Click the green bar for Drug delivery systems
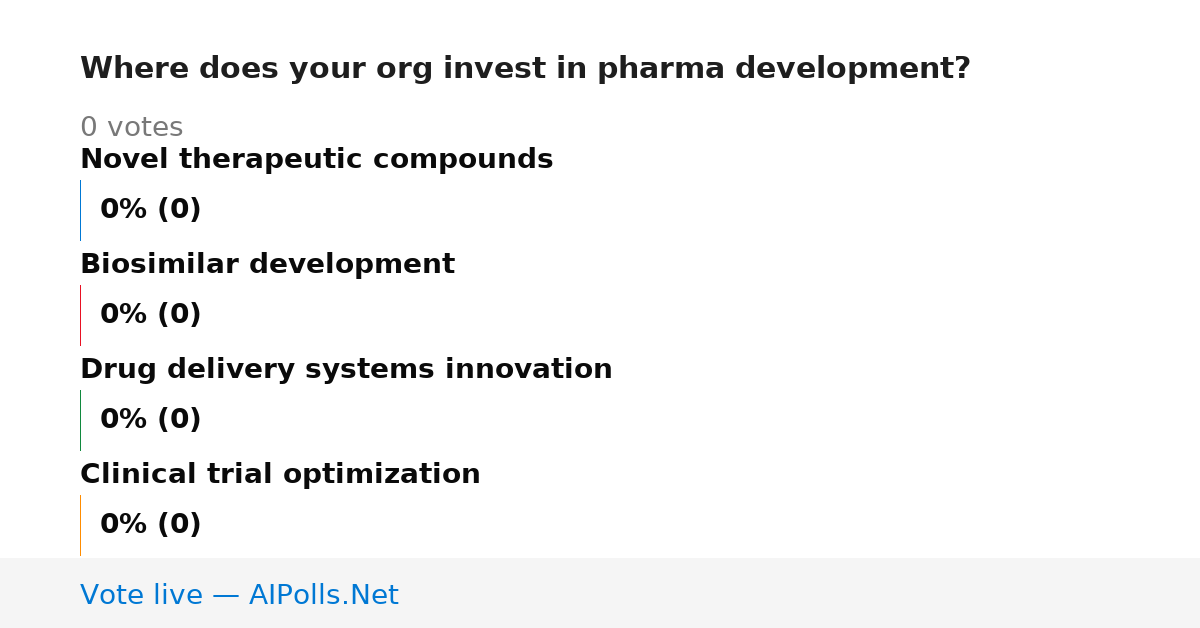Image resolution: width=1200 pixels, height=628 pixels. [81, 420]
